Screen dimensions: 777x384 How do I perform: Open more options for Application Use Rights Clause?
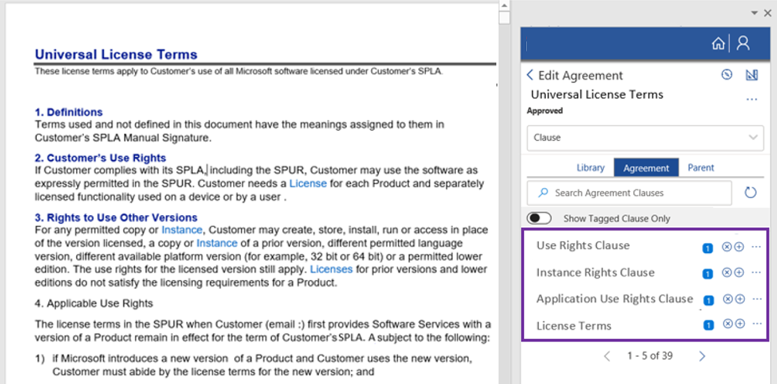click(757, 299)
